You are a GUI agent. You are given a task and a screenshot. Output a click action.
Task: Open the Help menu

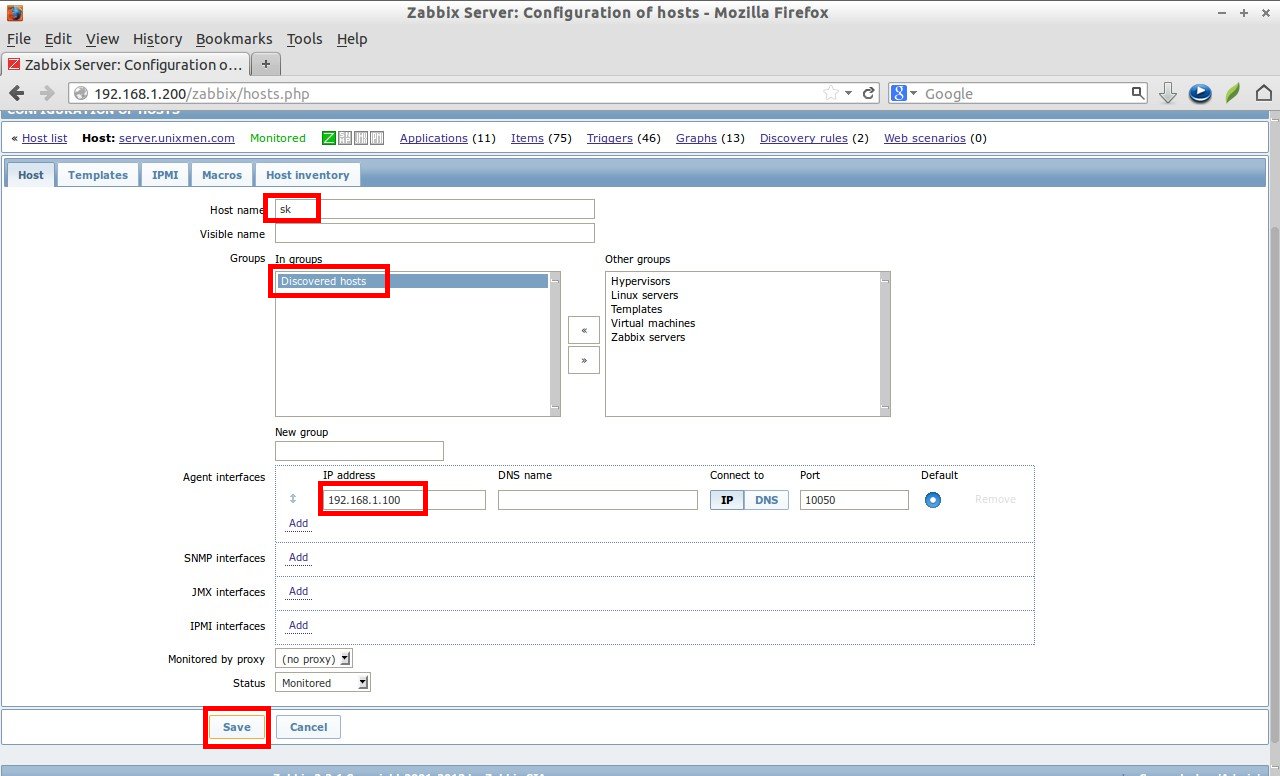[x=352, y=39]
